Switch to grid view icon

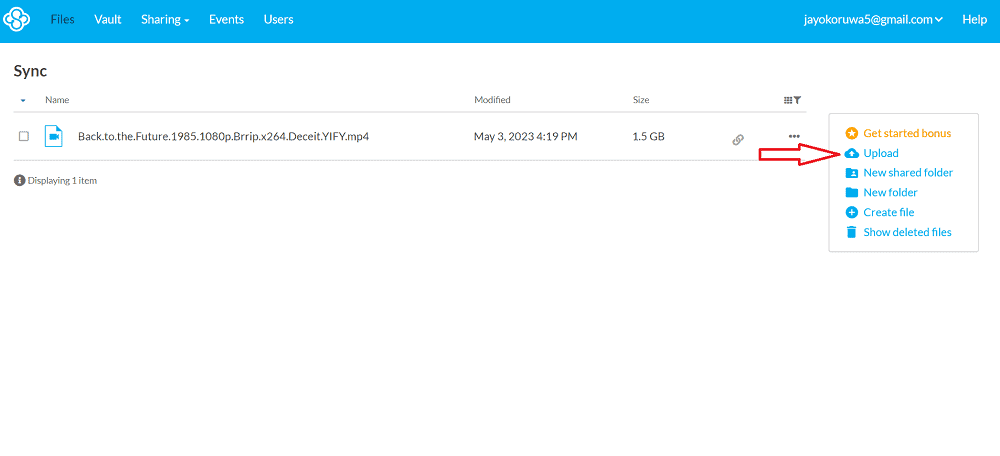click(x=788, y=100)
